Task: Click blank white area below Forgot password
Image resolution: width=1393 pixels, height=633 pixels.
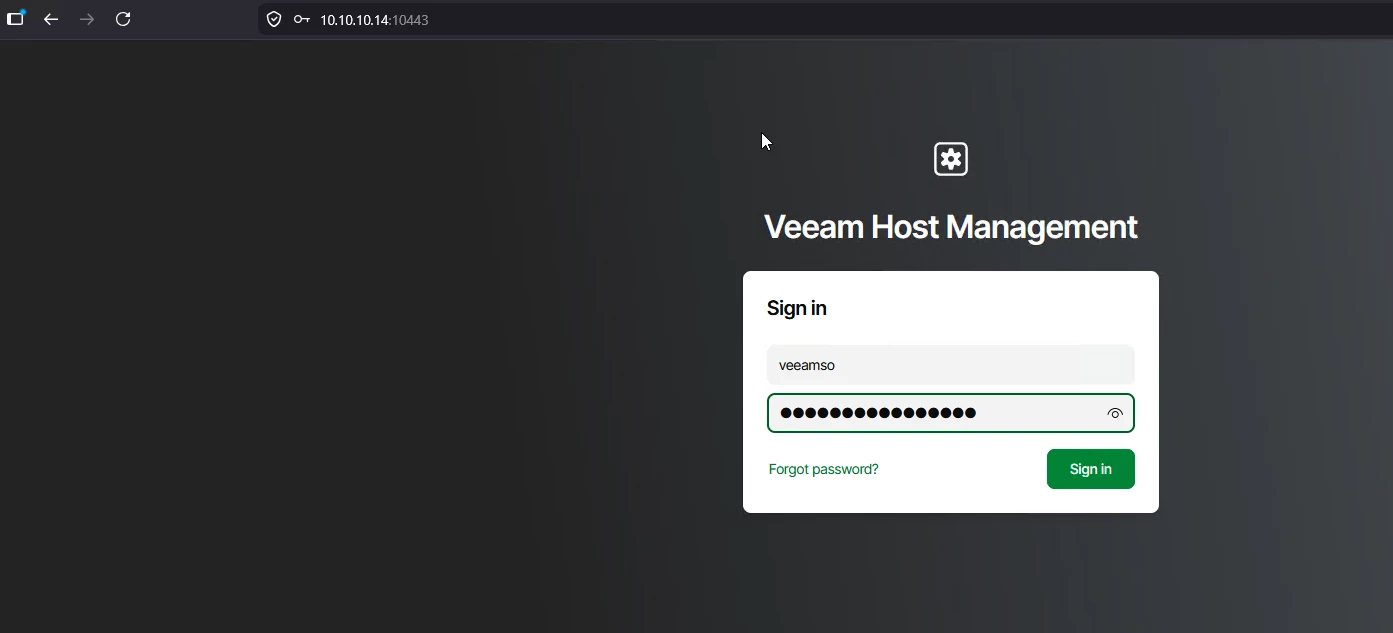Action: 900,499
